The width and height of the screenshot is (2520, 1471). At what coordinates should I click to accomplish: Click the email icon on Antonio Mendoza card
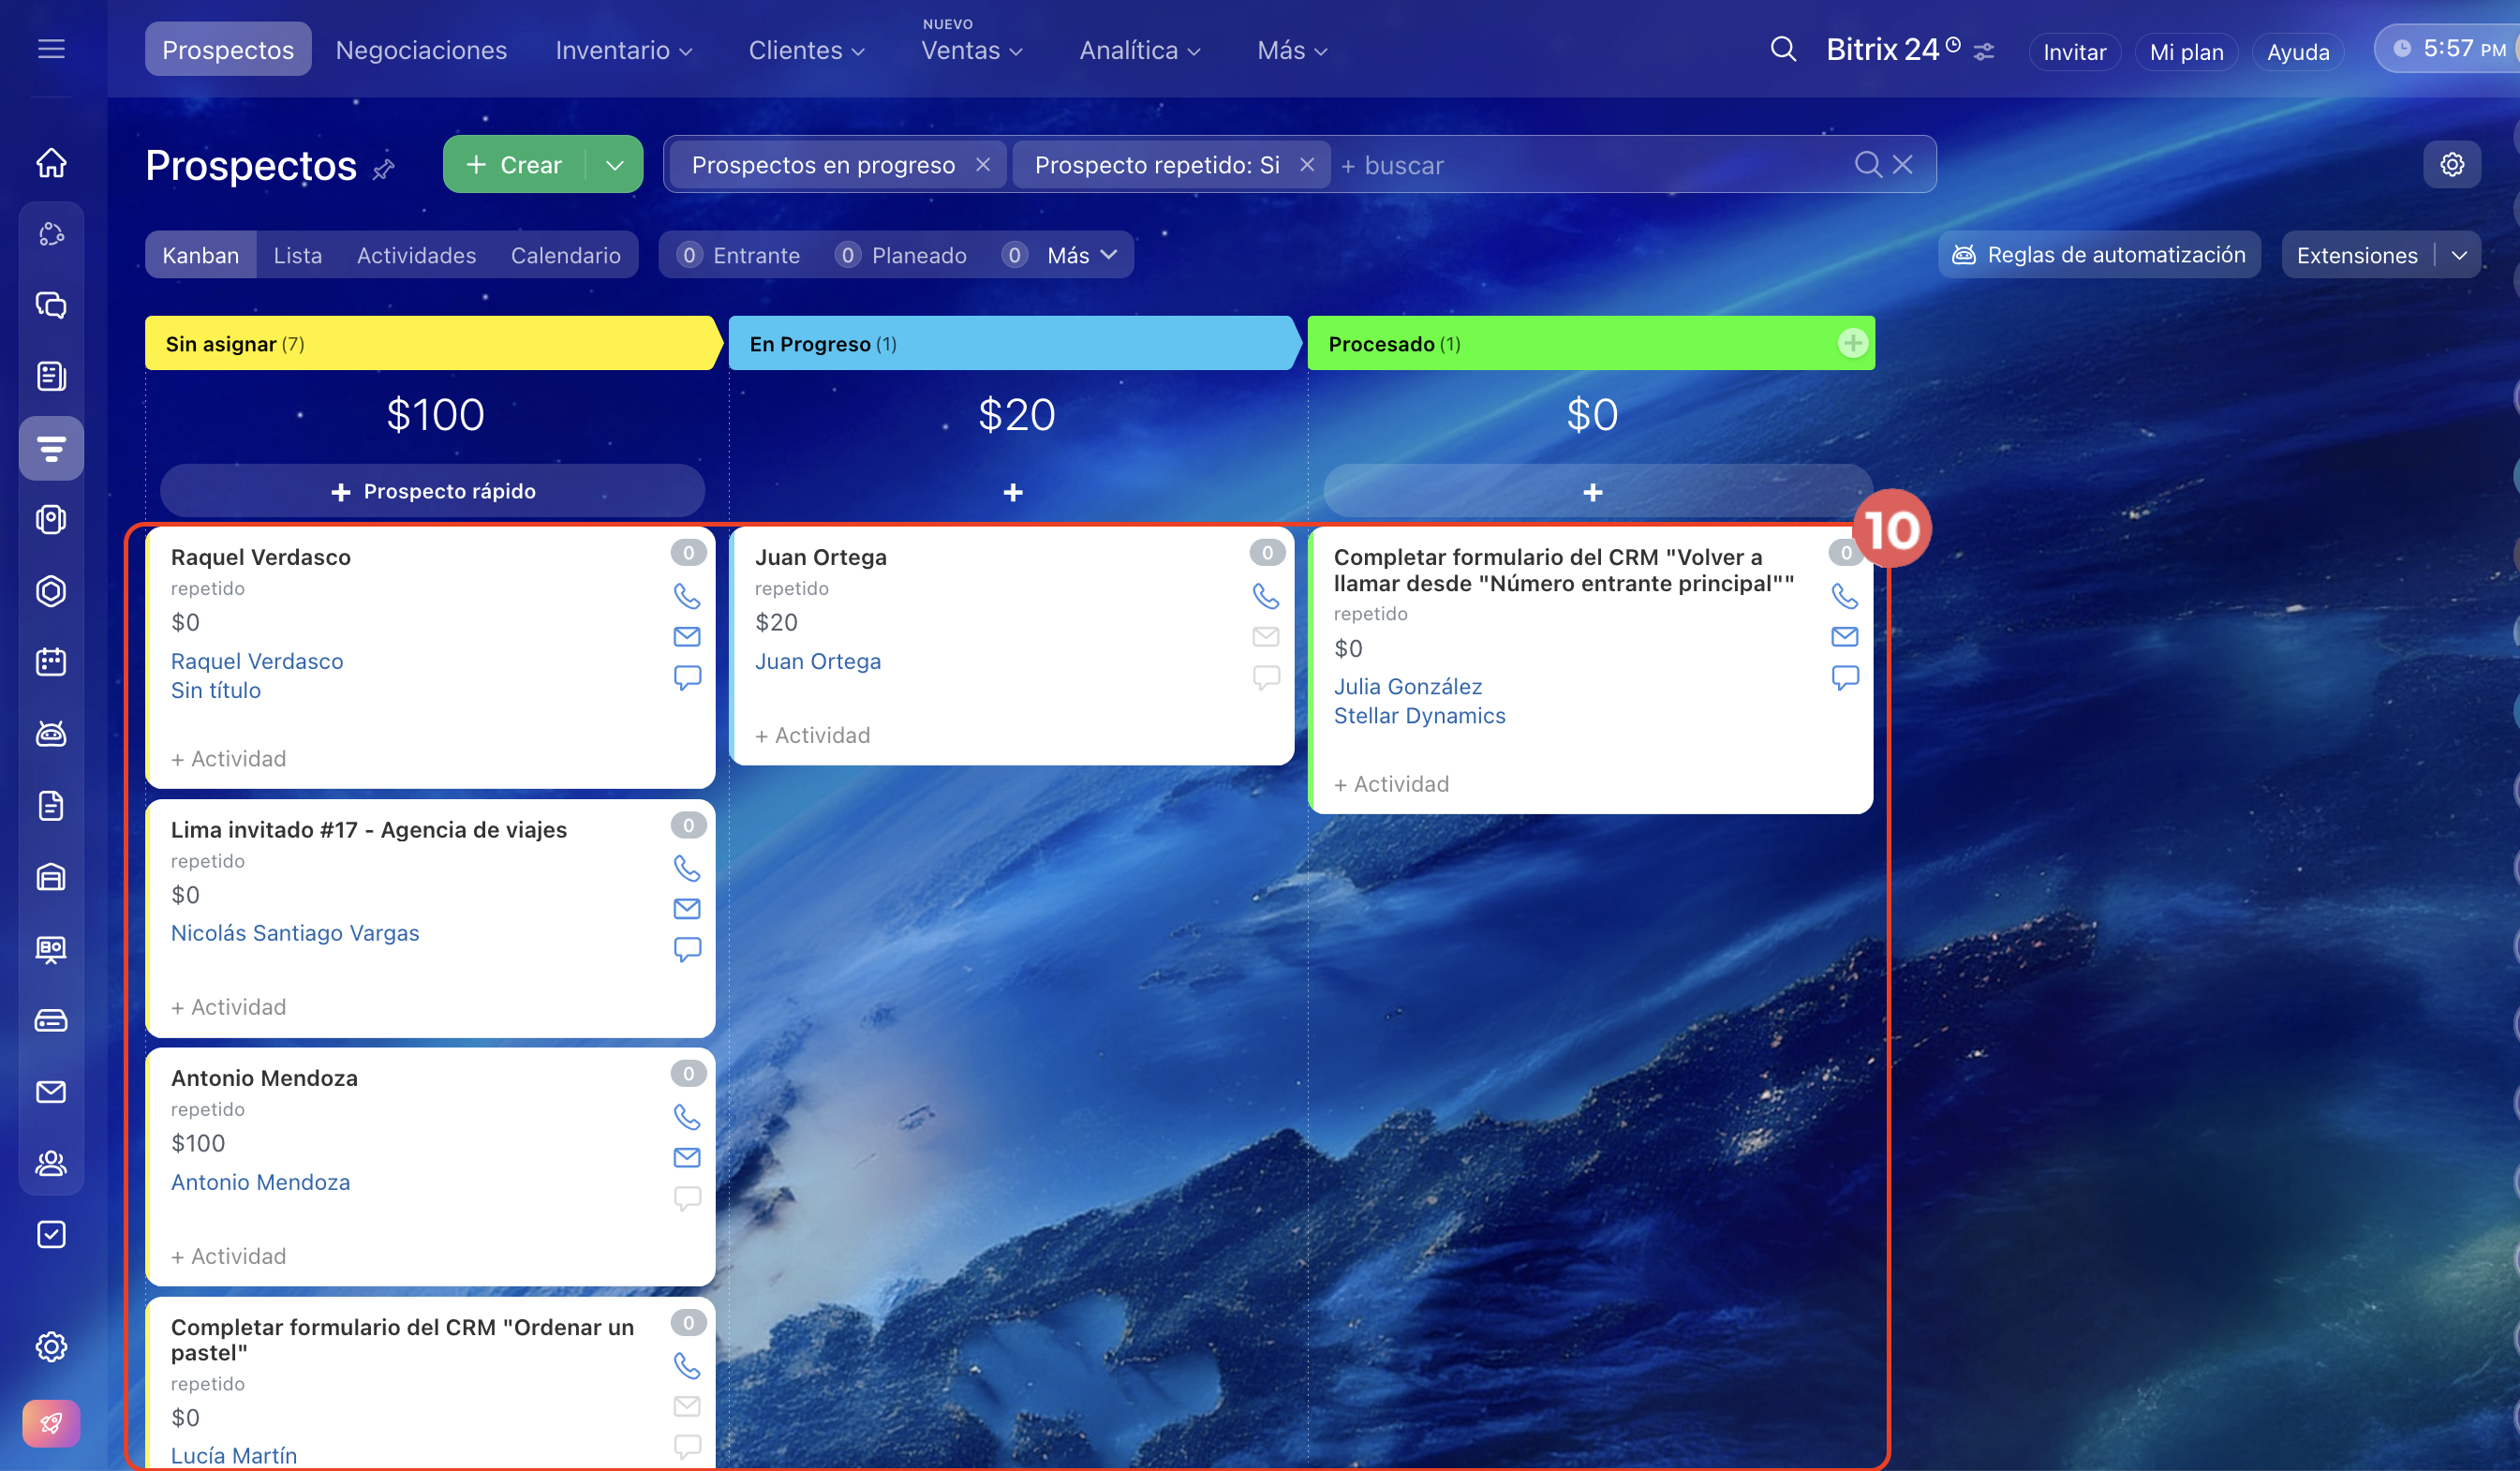(687, 1157)
